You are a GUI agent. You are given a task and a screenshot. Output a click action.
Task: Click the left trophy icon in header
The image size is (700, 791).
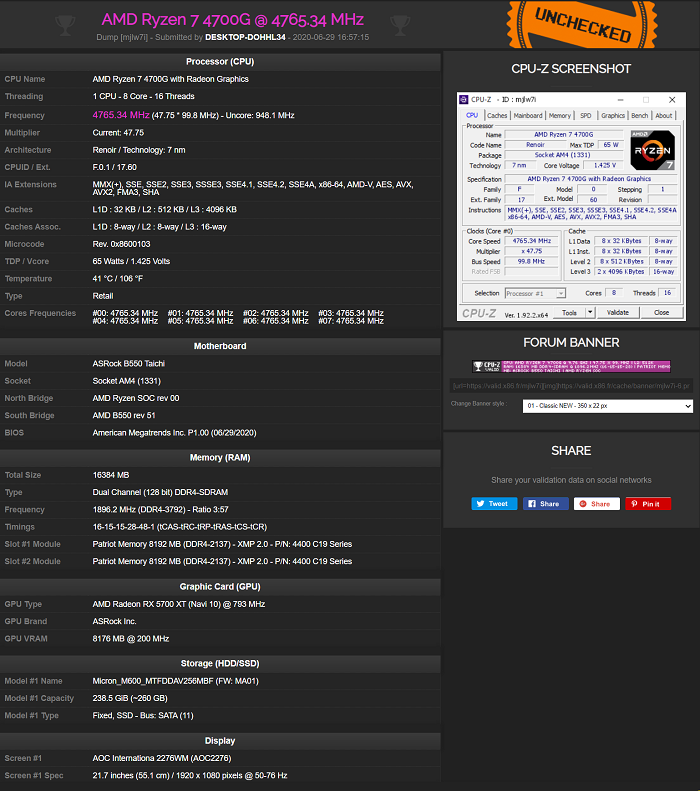pos(65,24)
